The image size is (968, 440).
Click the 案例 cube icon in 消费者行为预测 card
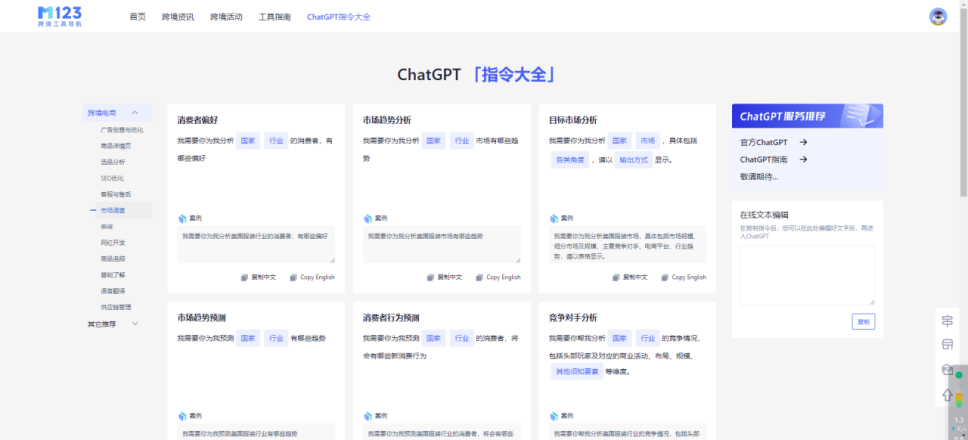tap(368, 416)
